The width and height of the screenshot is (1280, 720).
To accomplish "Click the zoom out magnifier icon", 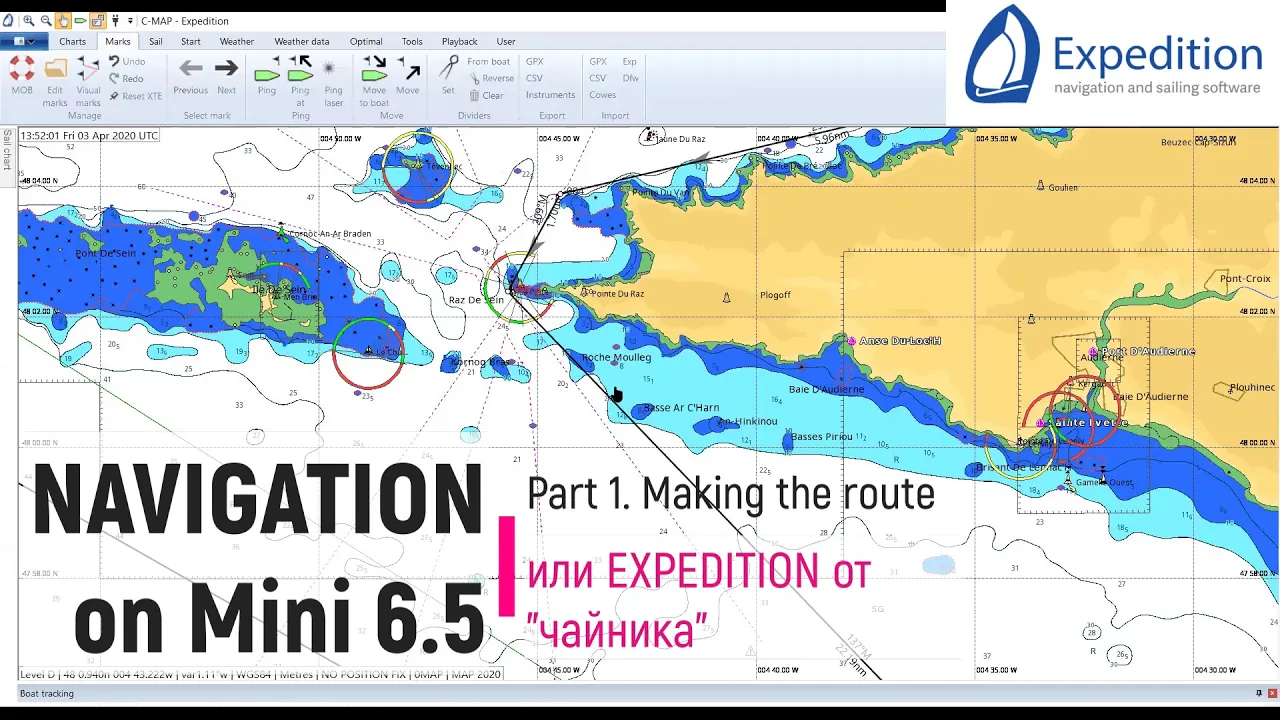I will [x=46, y=20].
